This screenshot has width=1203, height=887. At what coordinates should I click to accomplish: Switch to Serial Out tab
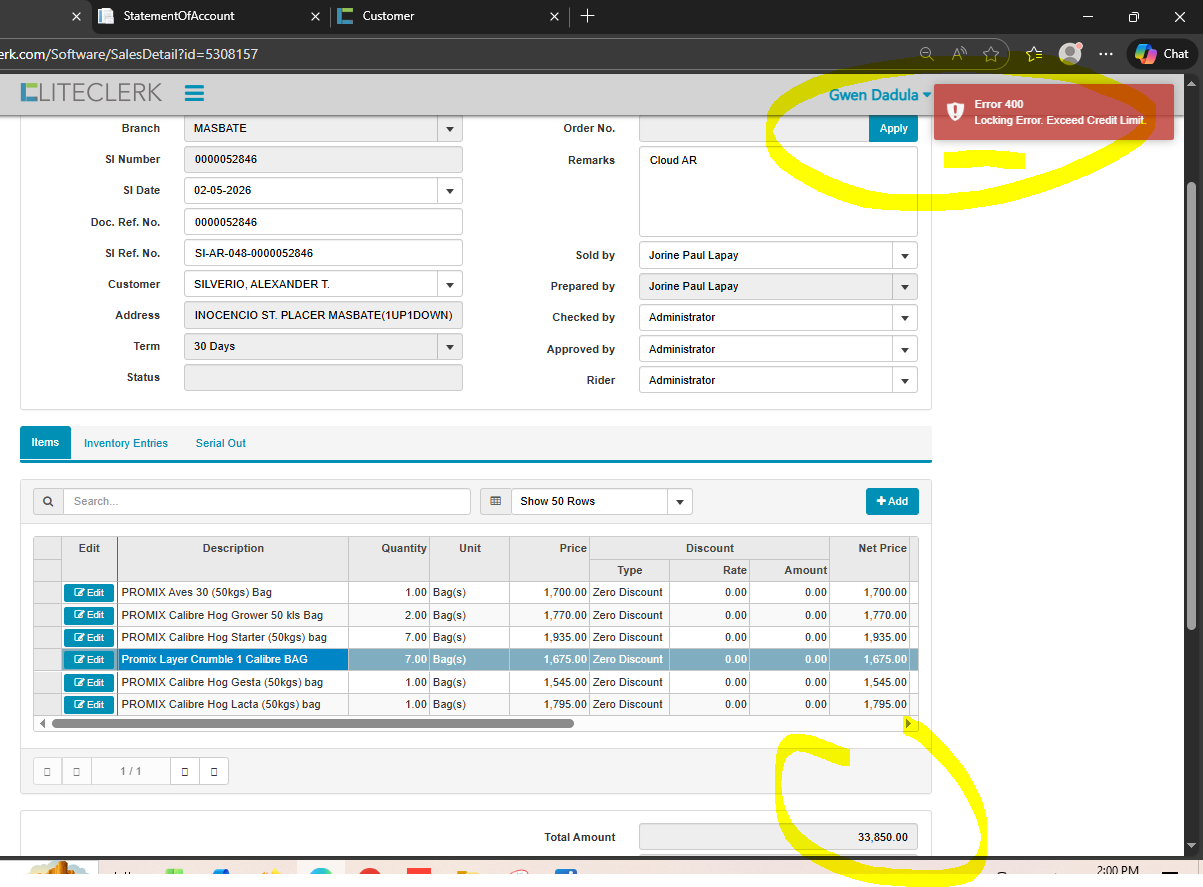point(220,443)
